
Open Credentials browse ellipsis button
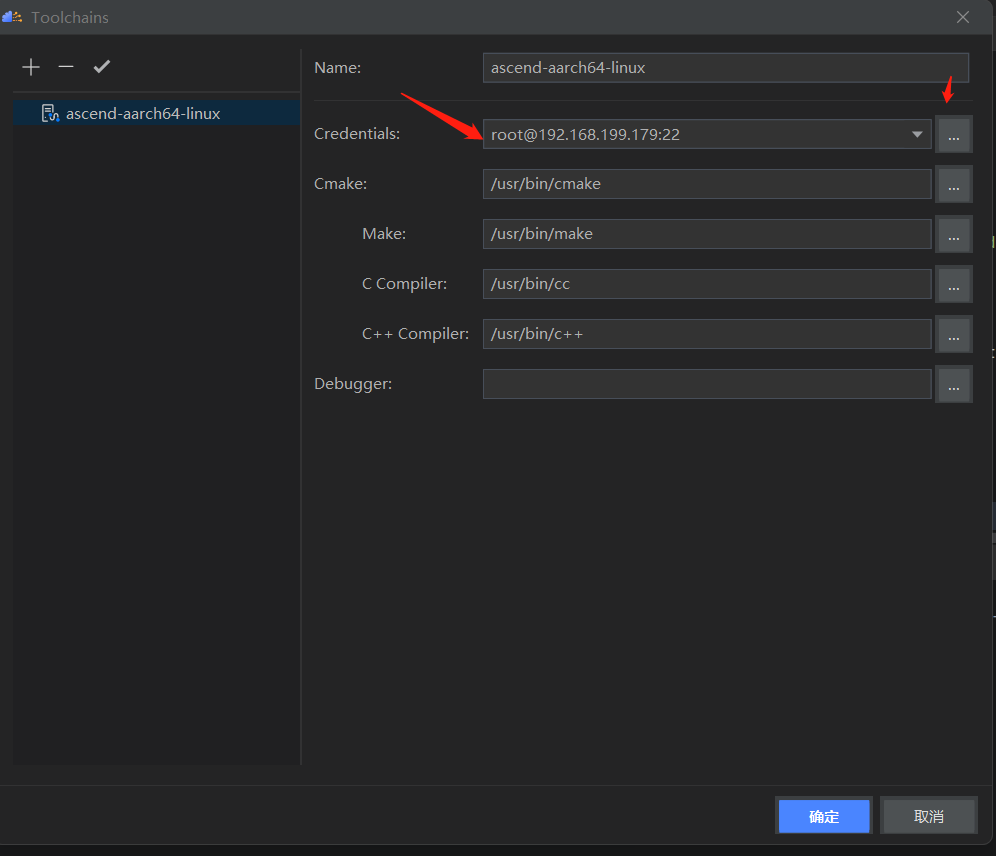[x=953, y=134]
